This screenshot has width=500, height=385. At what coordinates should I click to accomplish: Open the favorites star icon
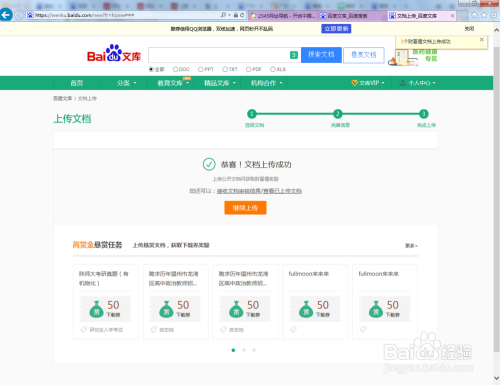pyautogui.click(x=484, y=15)
